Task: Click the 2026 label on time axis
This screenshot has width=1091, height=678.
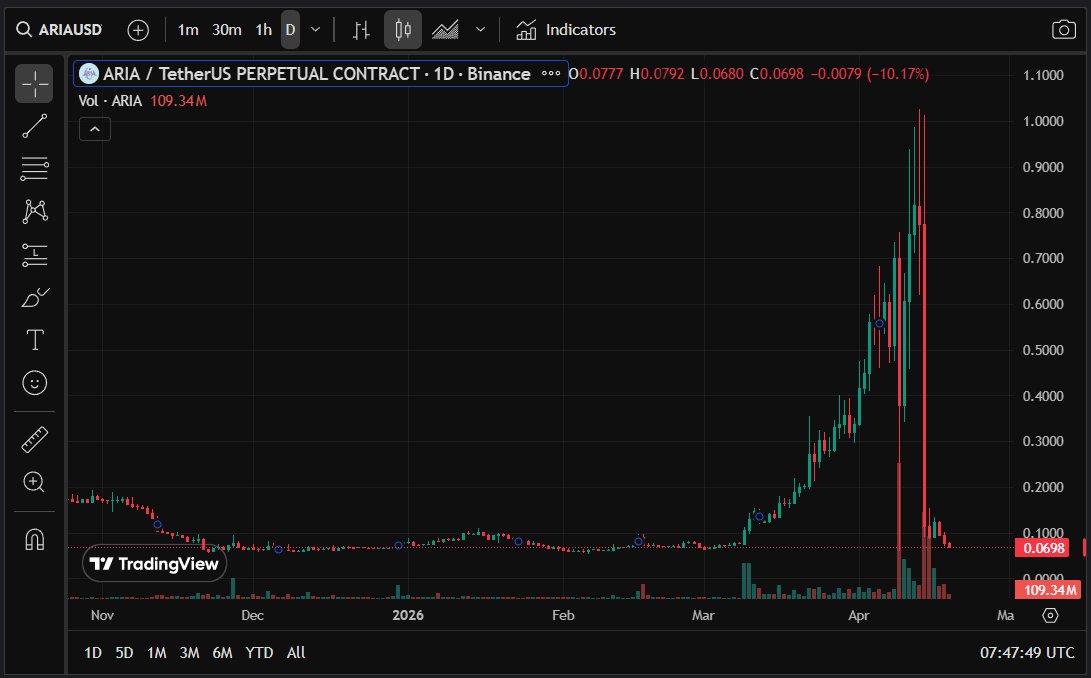Action: 408,615
